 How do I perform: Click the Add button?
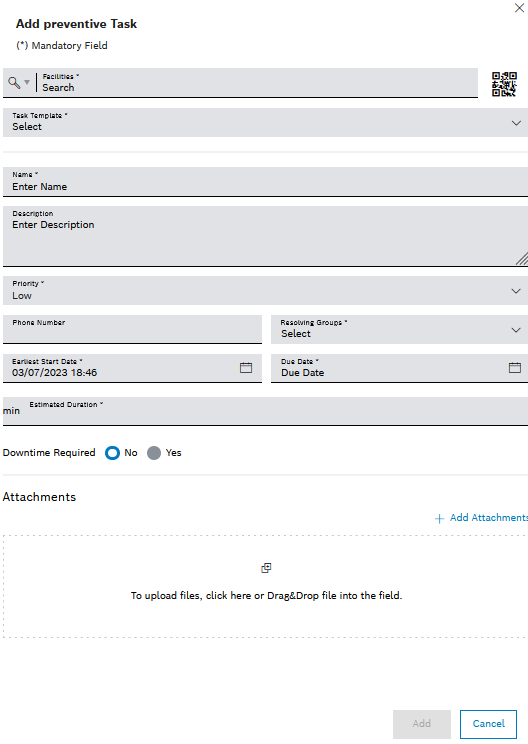click(422, 724)
